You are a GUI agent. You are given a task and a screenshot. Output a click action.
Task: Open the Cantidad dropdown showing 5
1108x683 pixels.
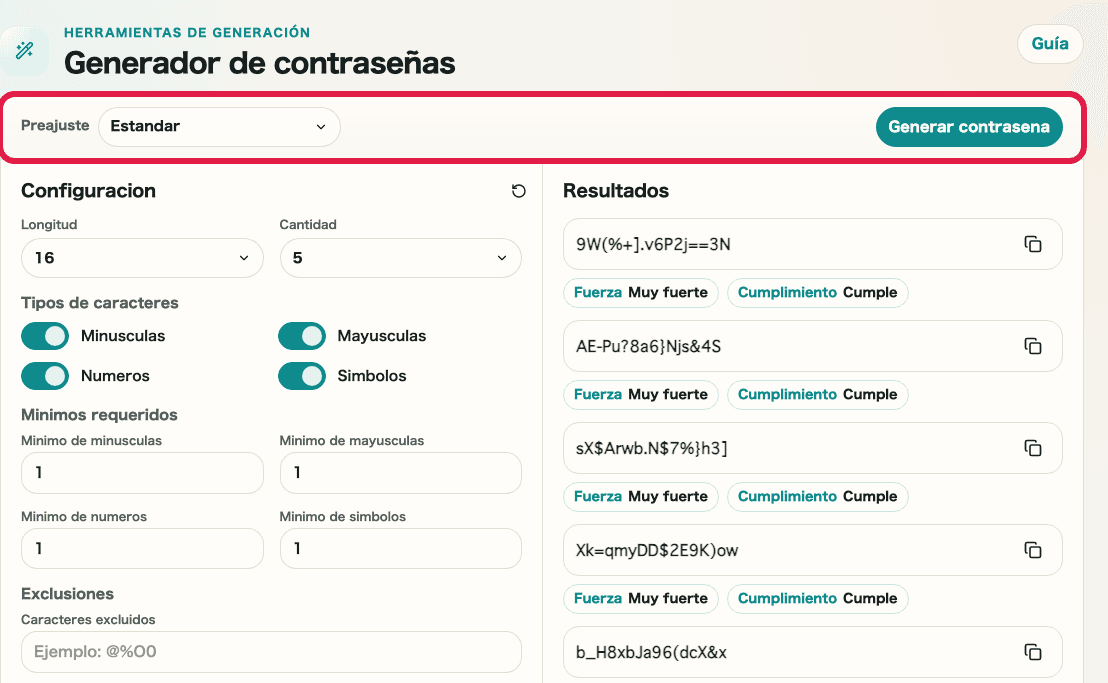(400, 257)
